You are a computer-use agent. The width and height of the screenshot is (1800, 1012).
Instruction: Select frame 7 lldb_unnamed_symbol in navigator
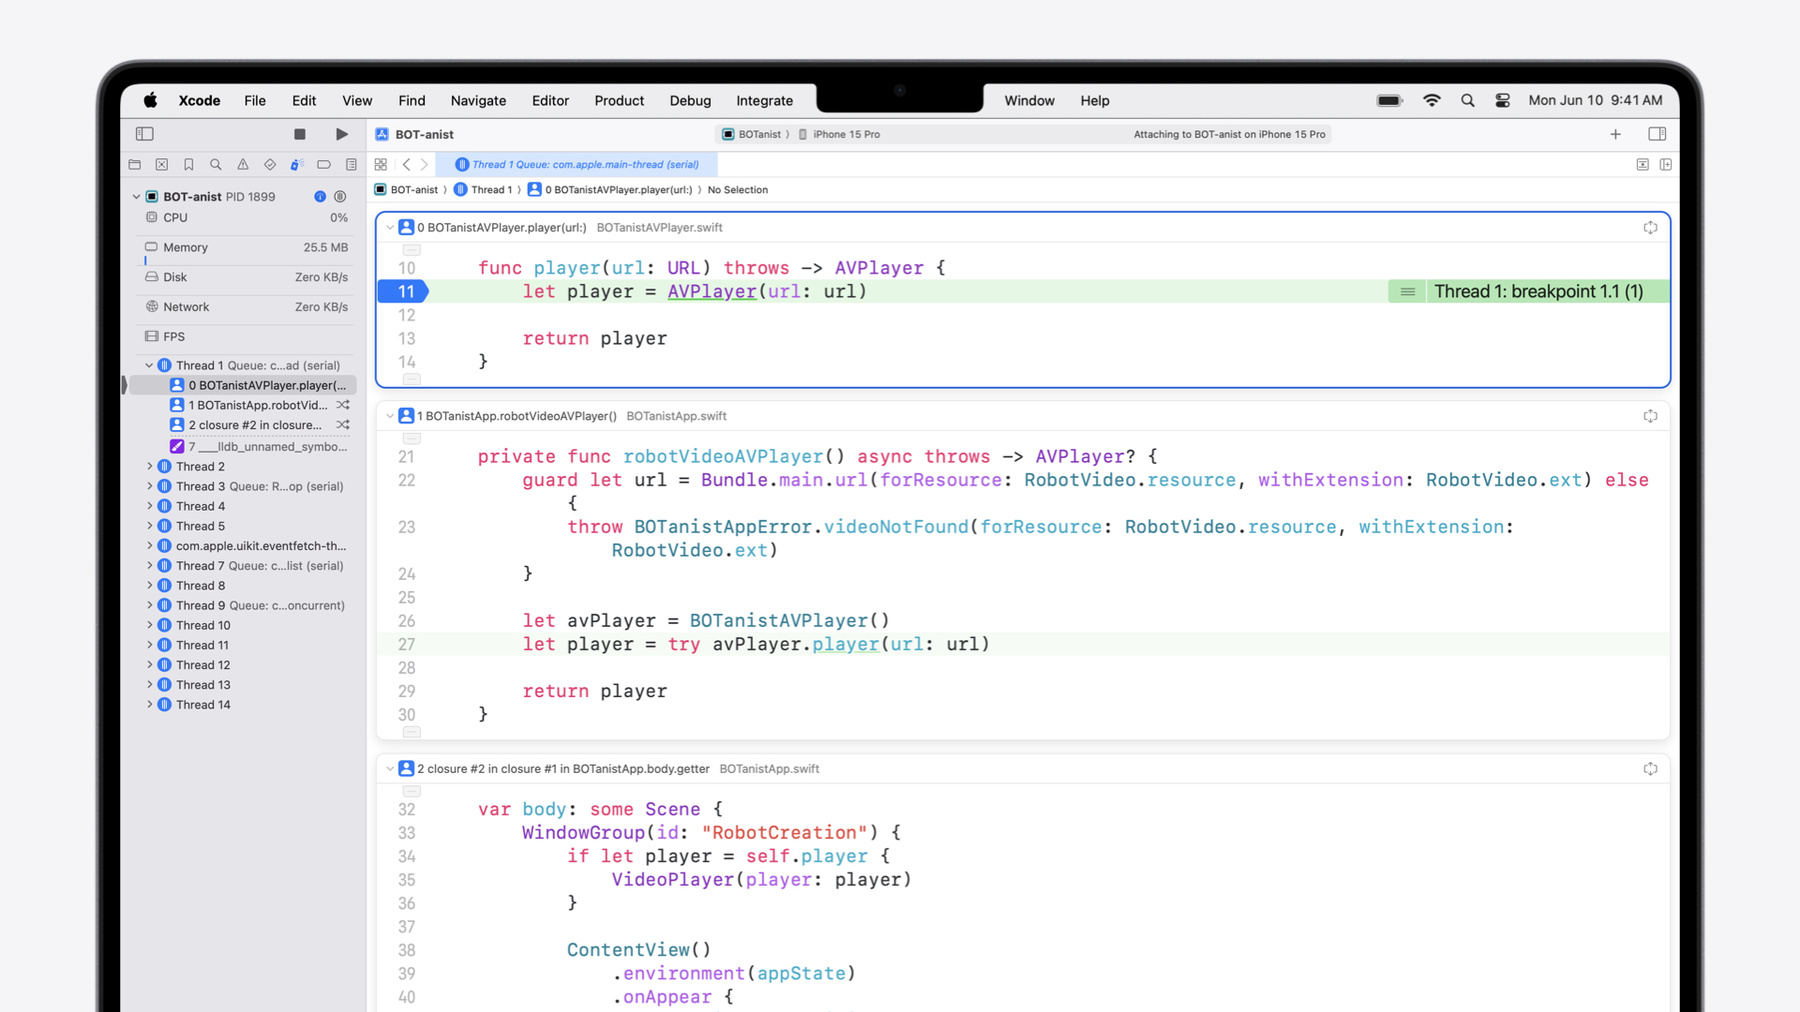(259, 447)
